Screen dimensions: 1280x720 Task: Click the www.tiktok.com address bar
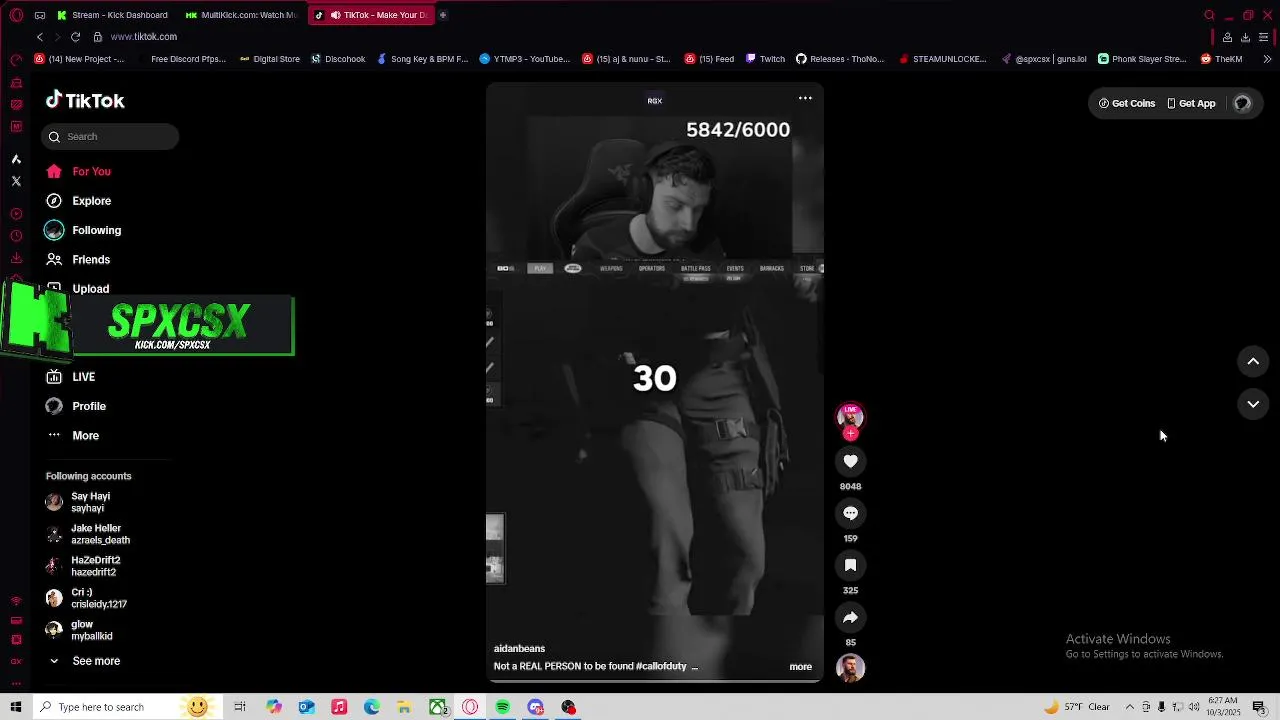144,37
